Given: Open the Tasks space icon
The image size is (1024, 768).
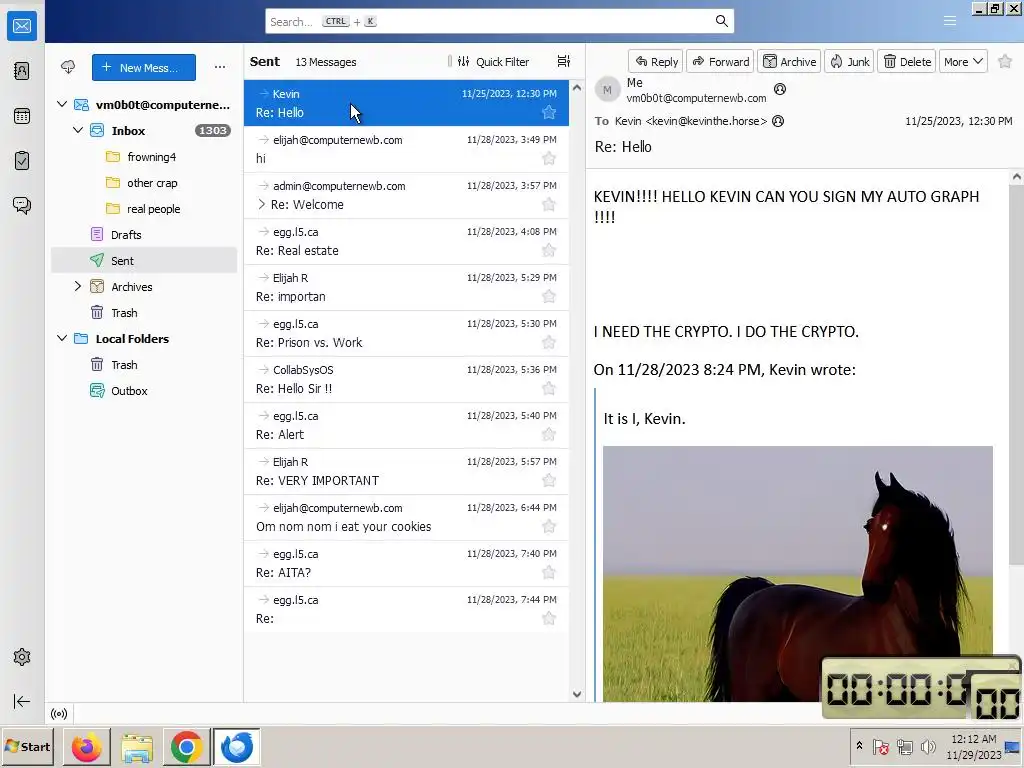Looking at the screenshot, I should pos(22,161).
